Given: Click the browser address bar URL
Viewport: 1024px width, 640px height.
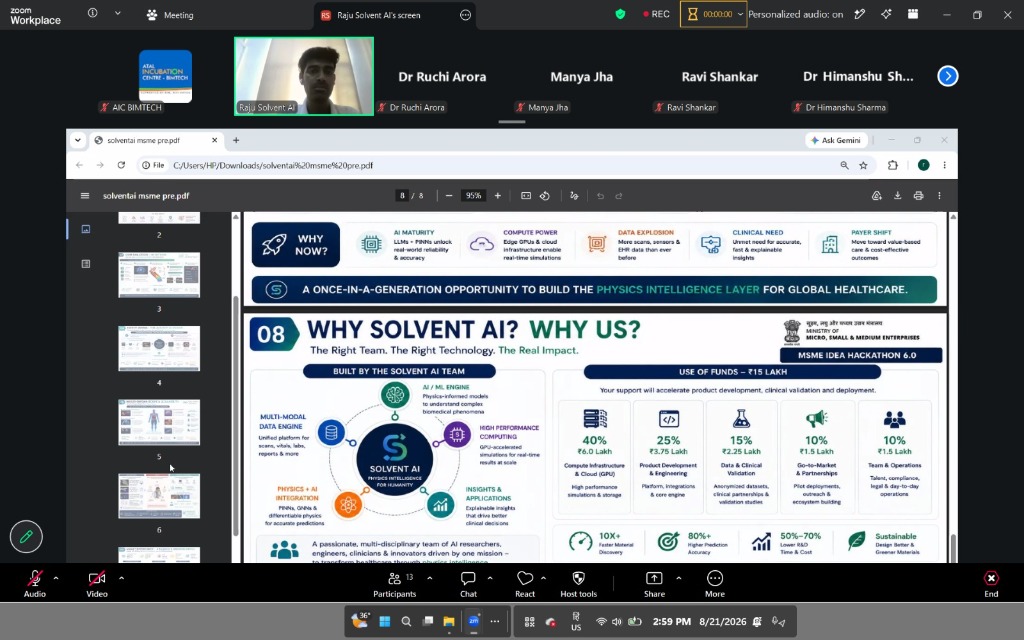Looking at the screenshot, I should click(273, 166).
